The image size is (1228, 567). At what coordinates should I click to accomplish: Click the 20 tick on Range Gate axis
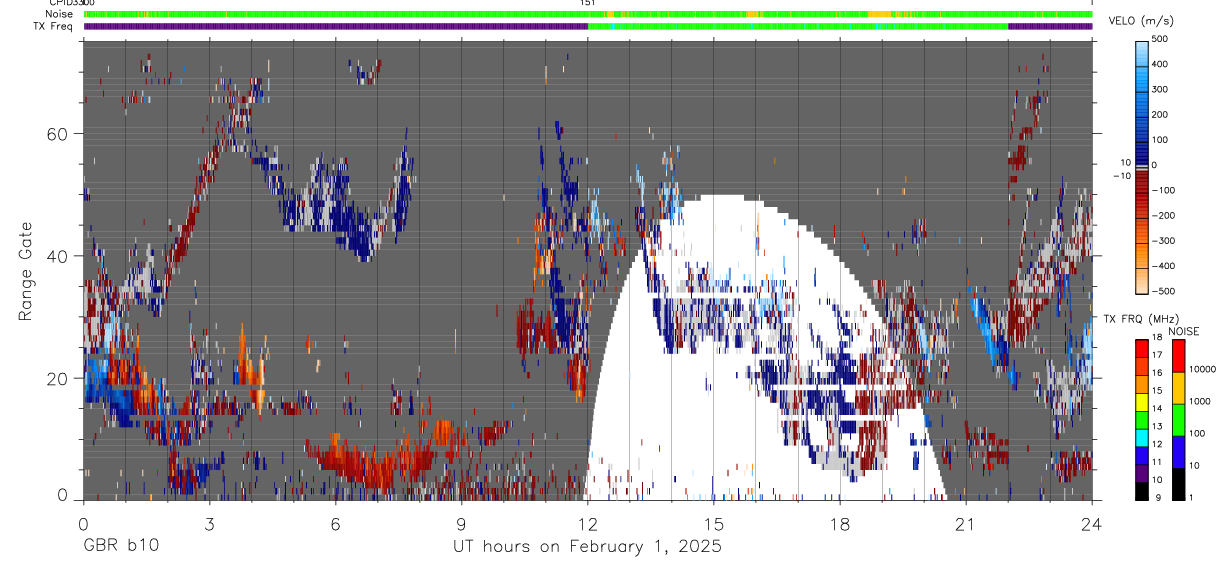59,378
